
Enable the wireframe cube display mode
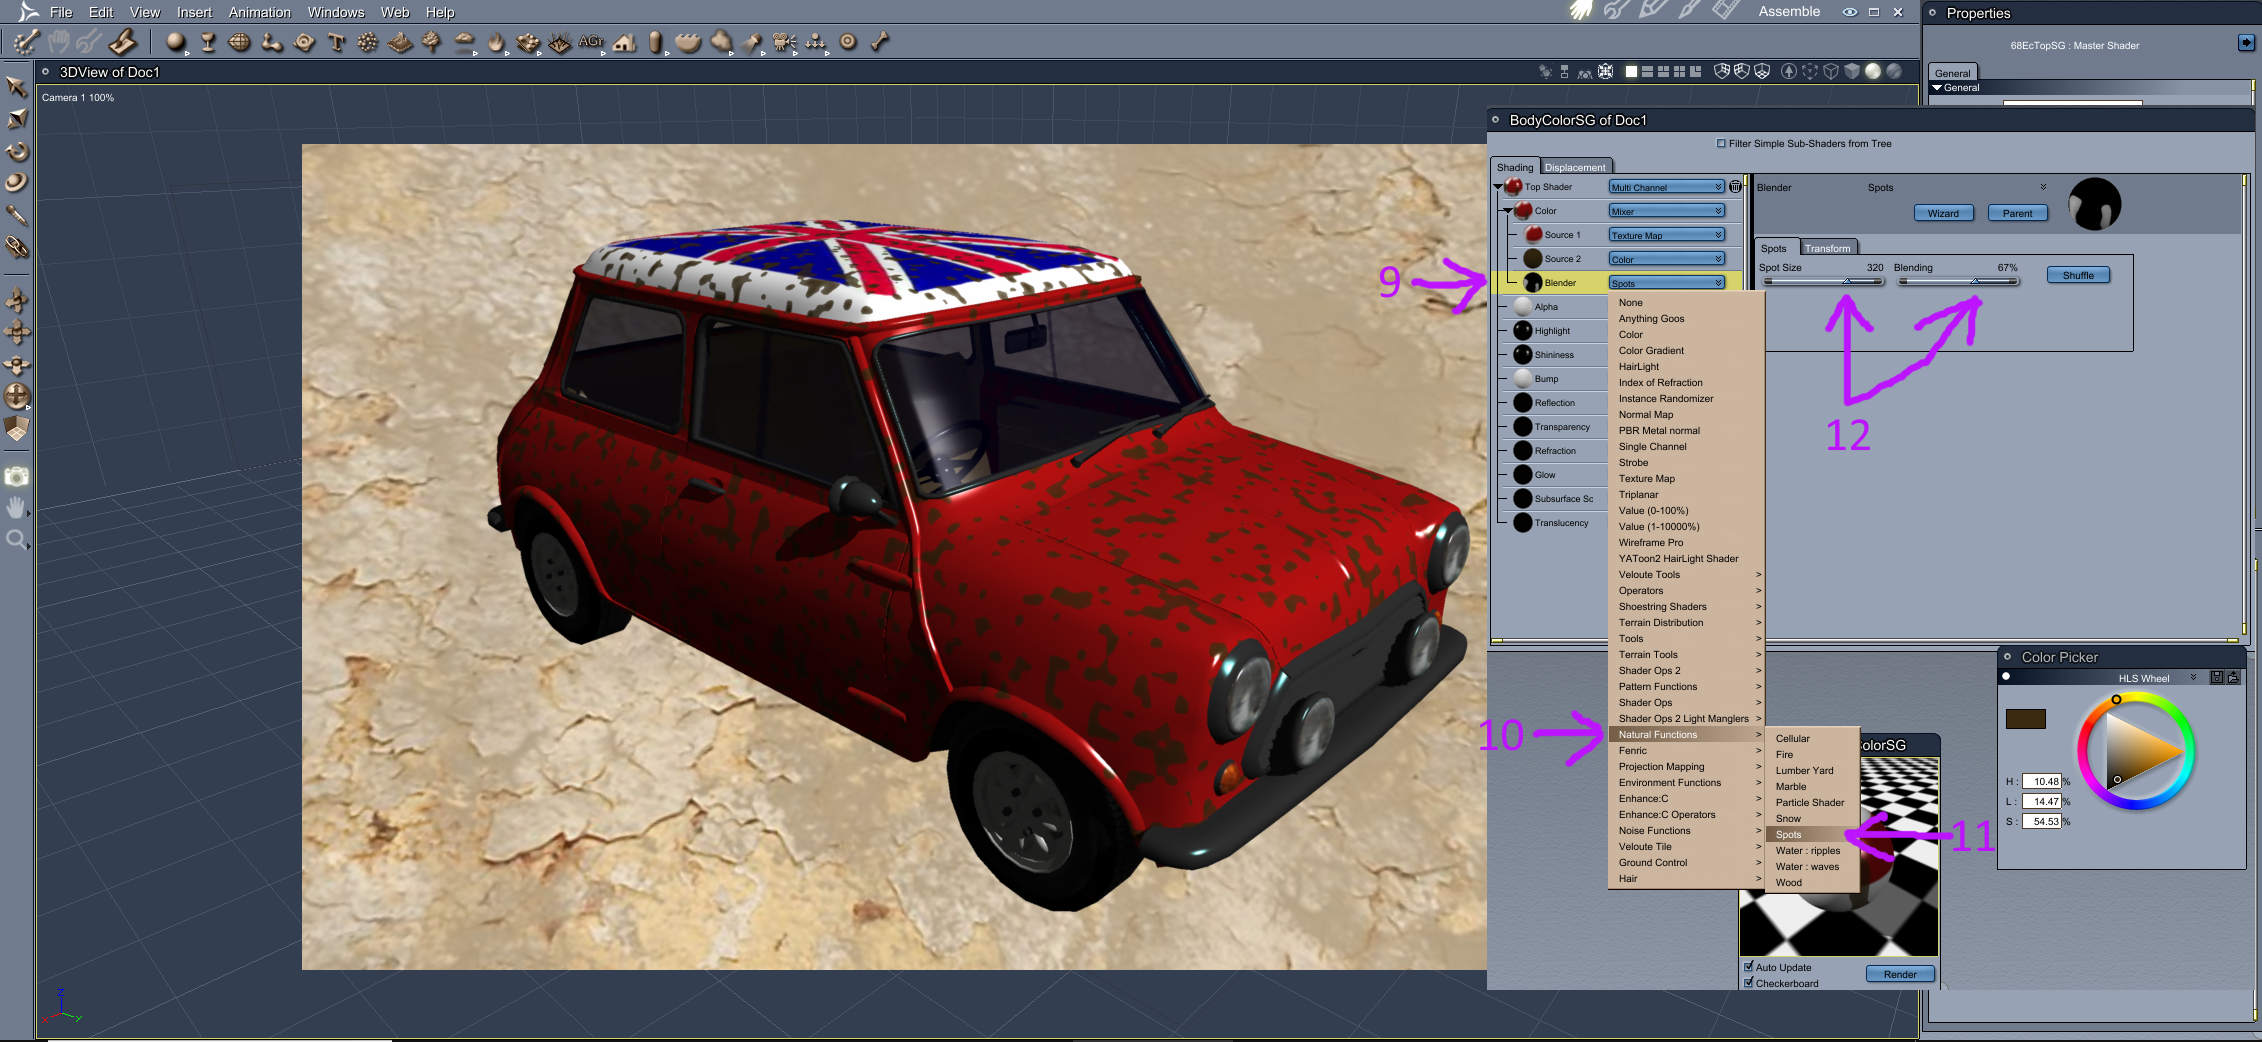(x=1831, y=72)
